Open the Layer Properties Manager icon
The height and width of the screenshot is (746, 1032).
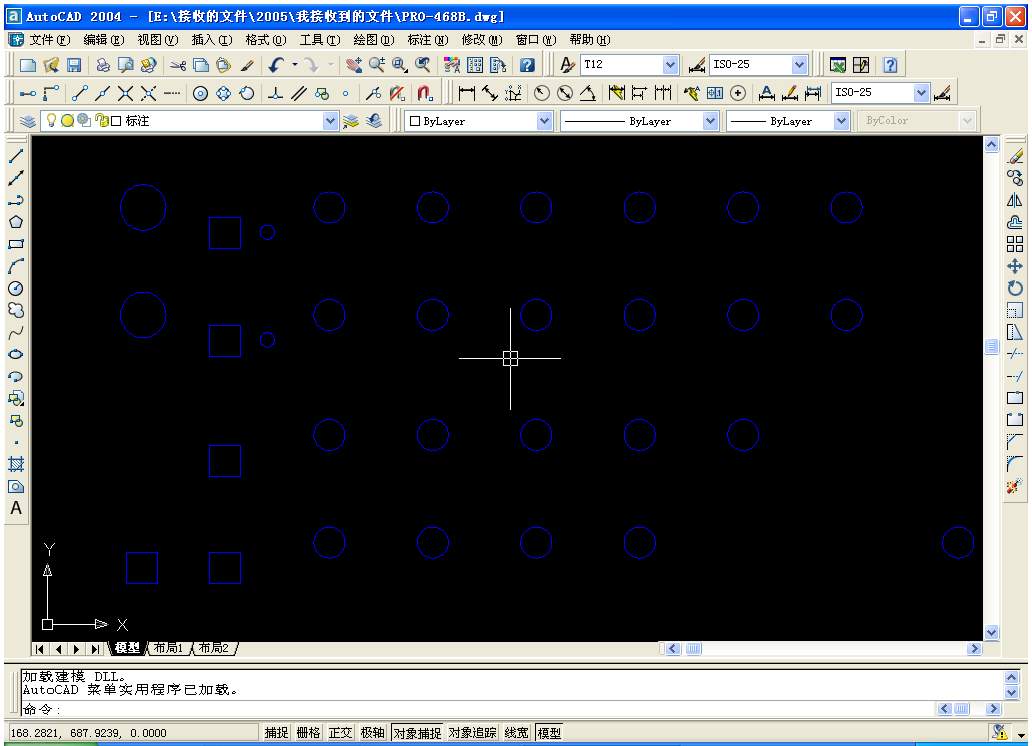pyautogui.click(x=28, y=121)
